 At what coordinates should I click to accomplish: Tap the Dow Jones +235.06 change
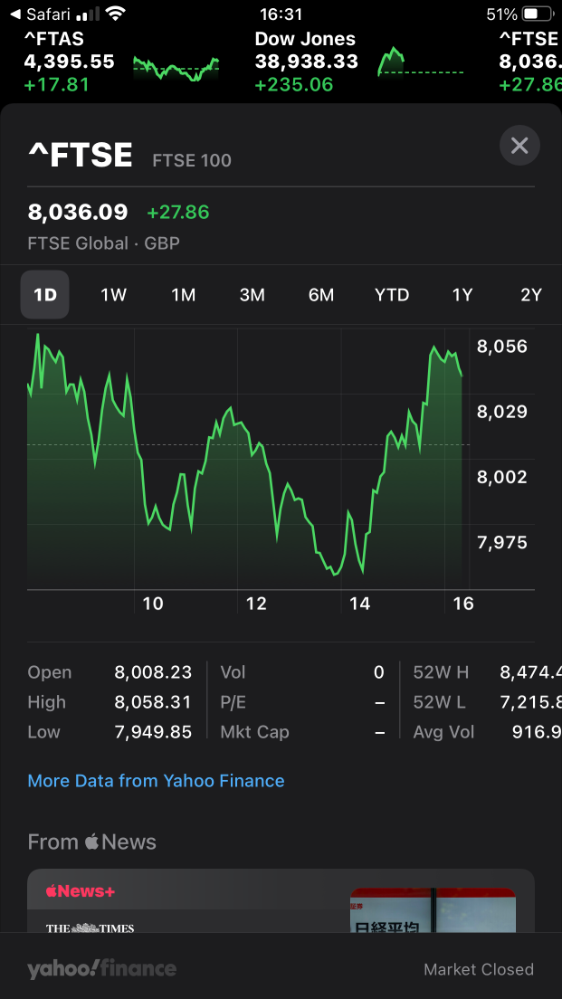pyautogui.click(x=294, y=84)
